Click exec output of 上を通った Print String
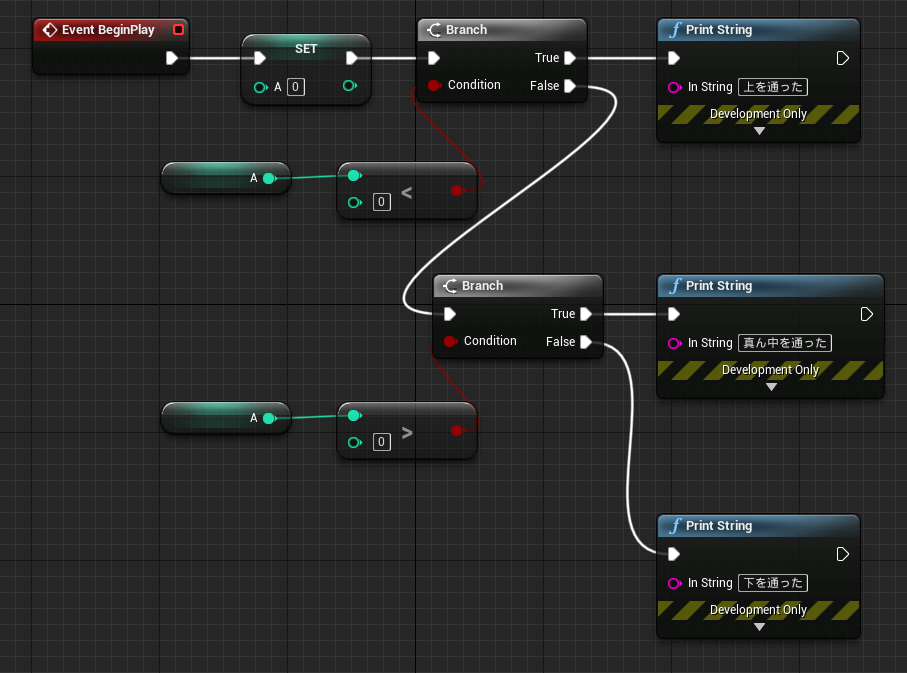 pyautogui.click(x=843, y=58)
